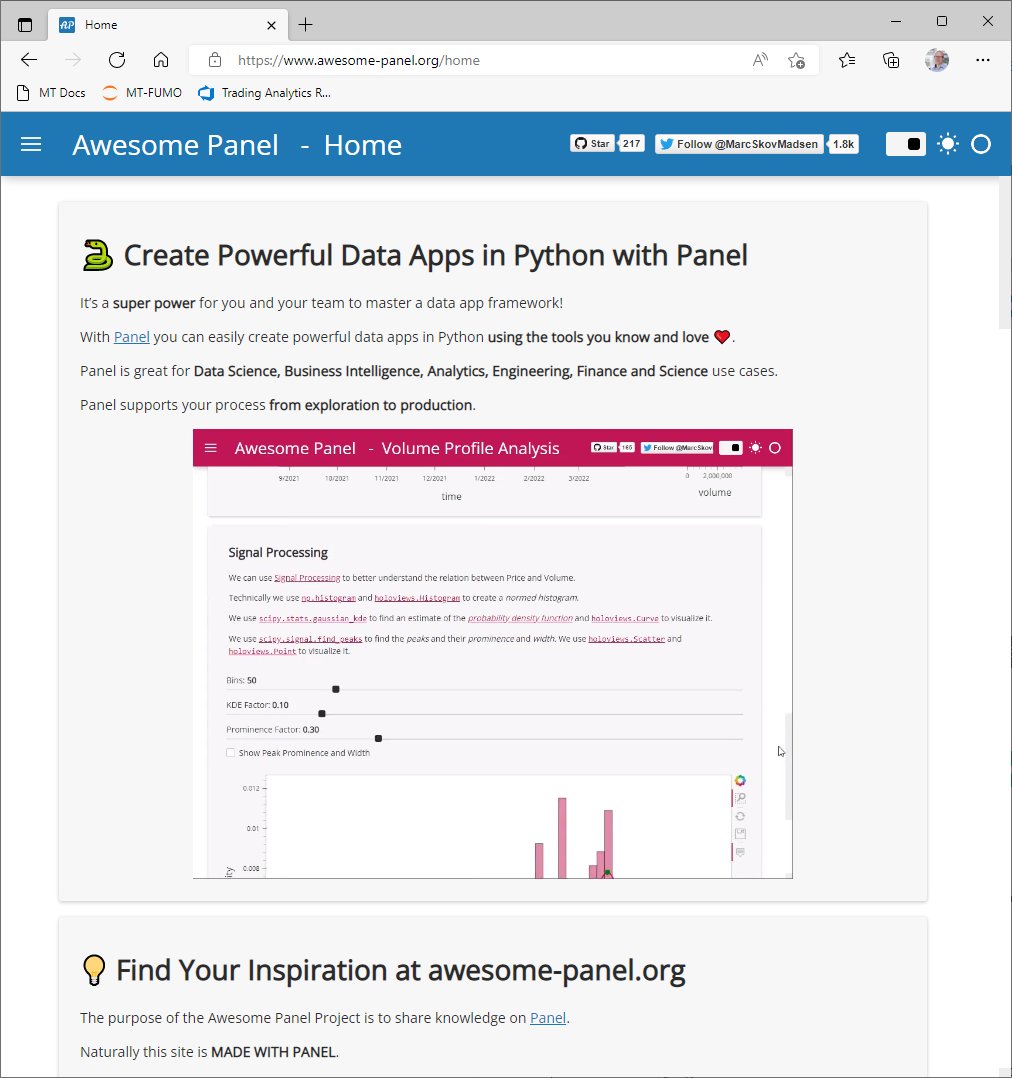
Task: Open MT-FUMO bookmark
Action: [142, 93]
